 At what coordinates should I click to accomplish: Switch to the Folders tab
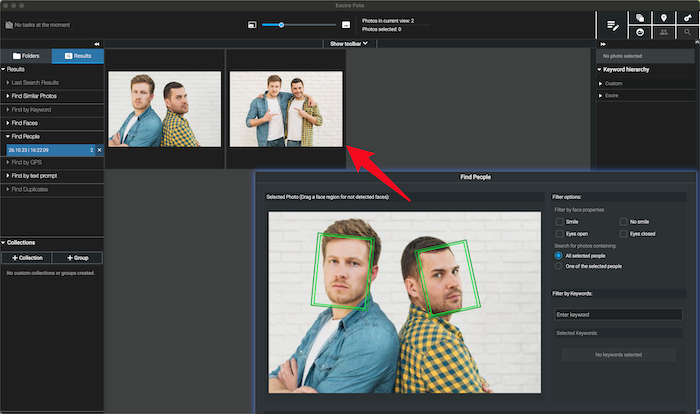(26, 57)
